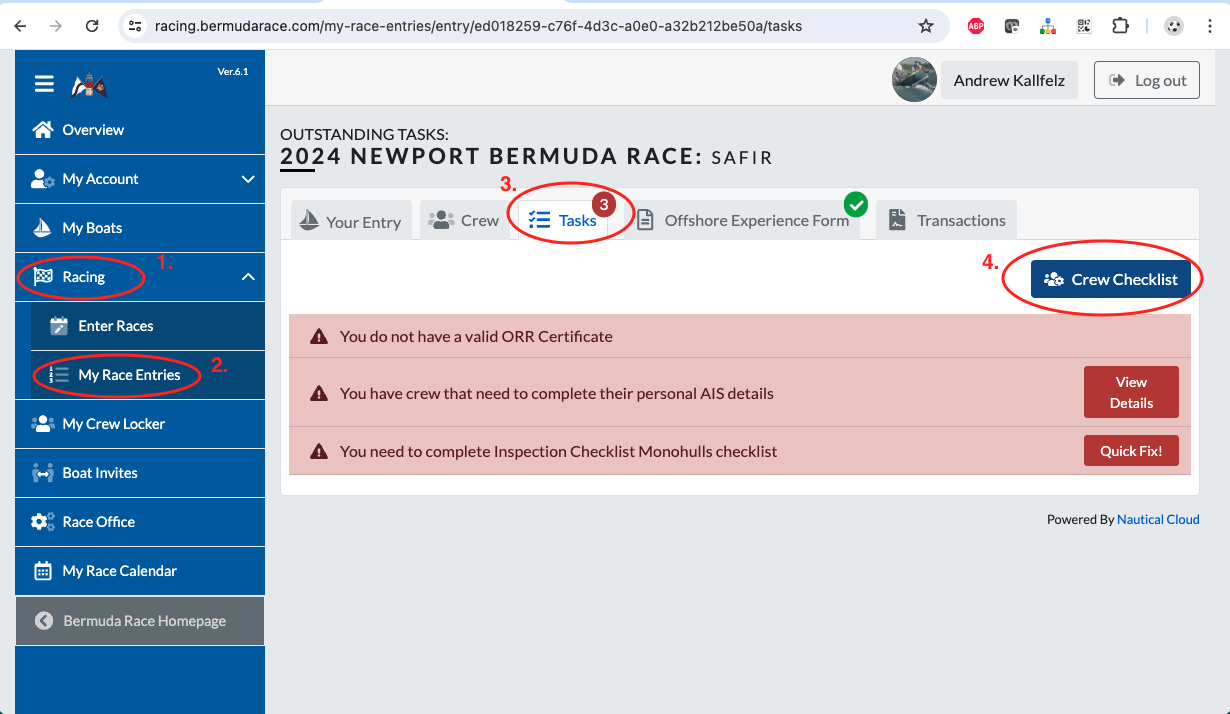Click View Details for AIS details task
The width and height of the screenshot is (1230, 714).
click(1131, 392)
